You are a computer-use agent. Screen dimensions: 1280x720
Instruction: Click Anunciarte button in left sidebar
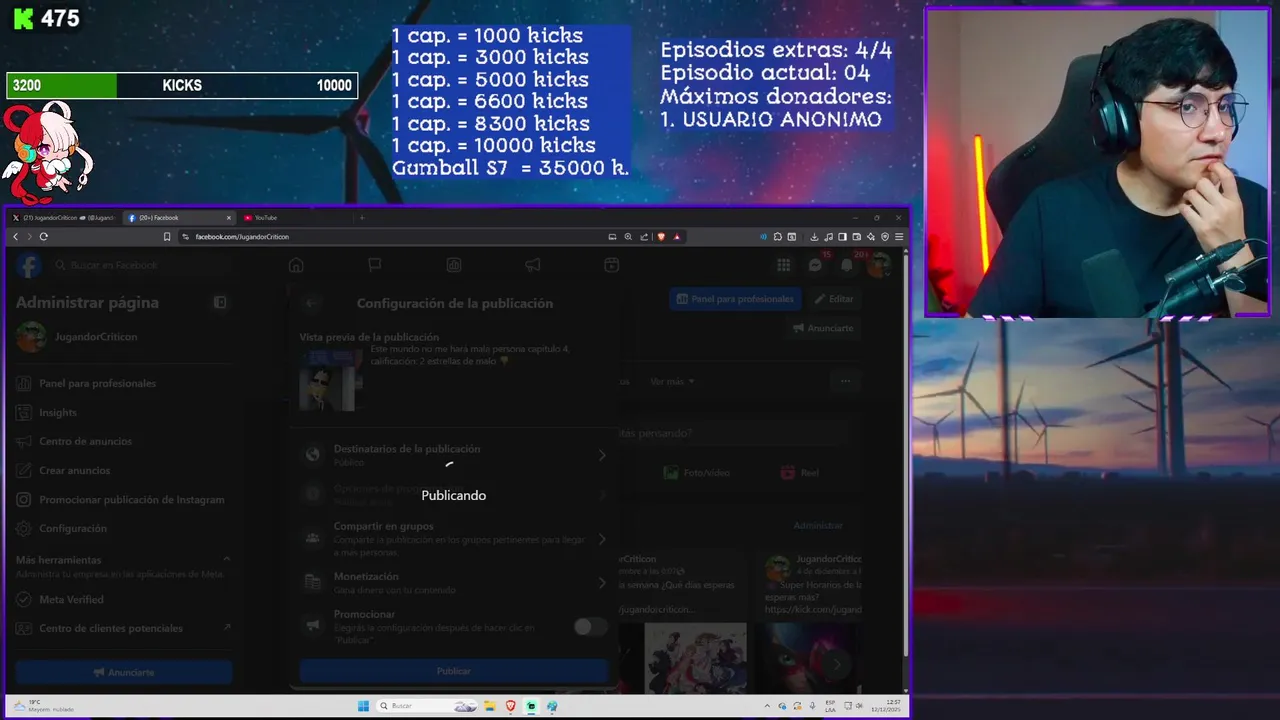[124, 672]
